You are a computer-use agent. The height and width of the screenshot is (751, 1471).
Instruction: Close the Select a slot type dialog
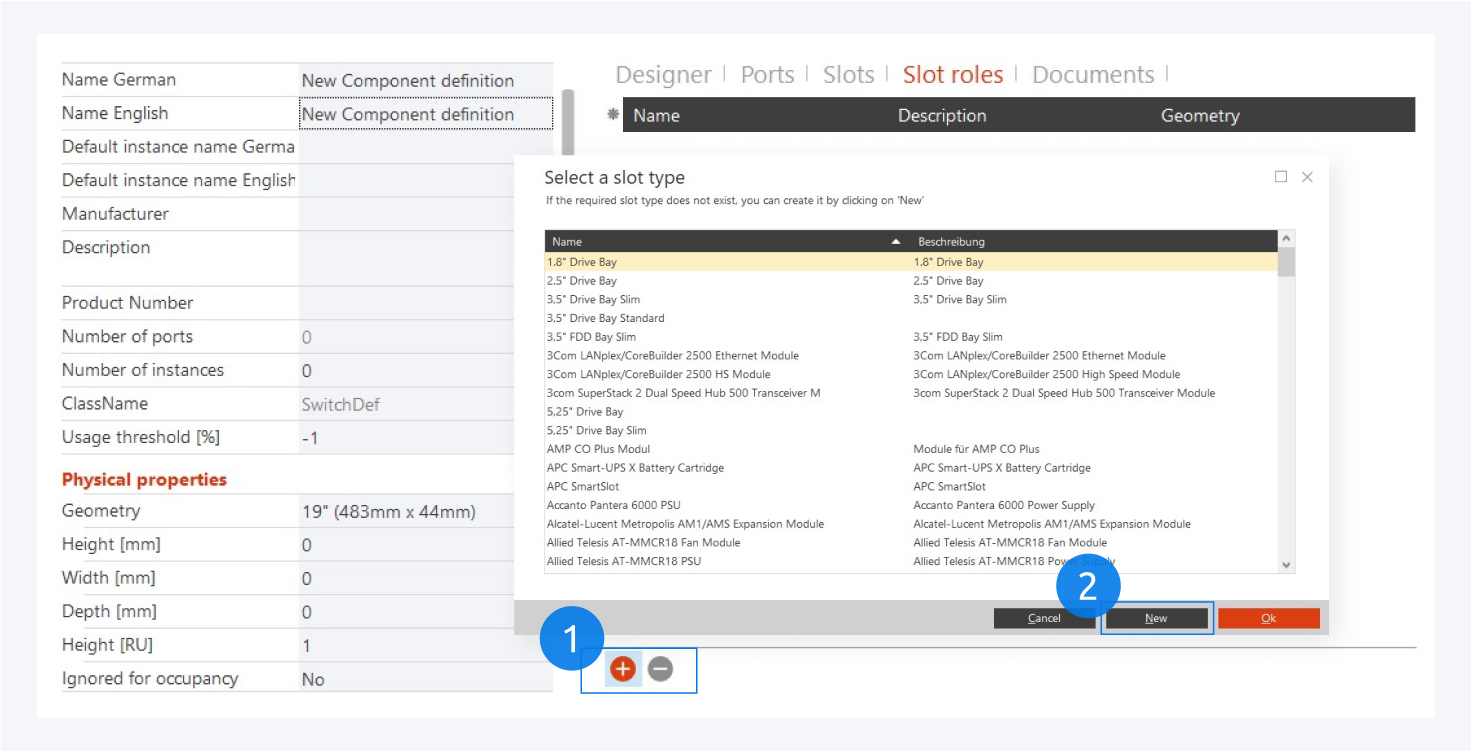click(x=1307, y=177)
